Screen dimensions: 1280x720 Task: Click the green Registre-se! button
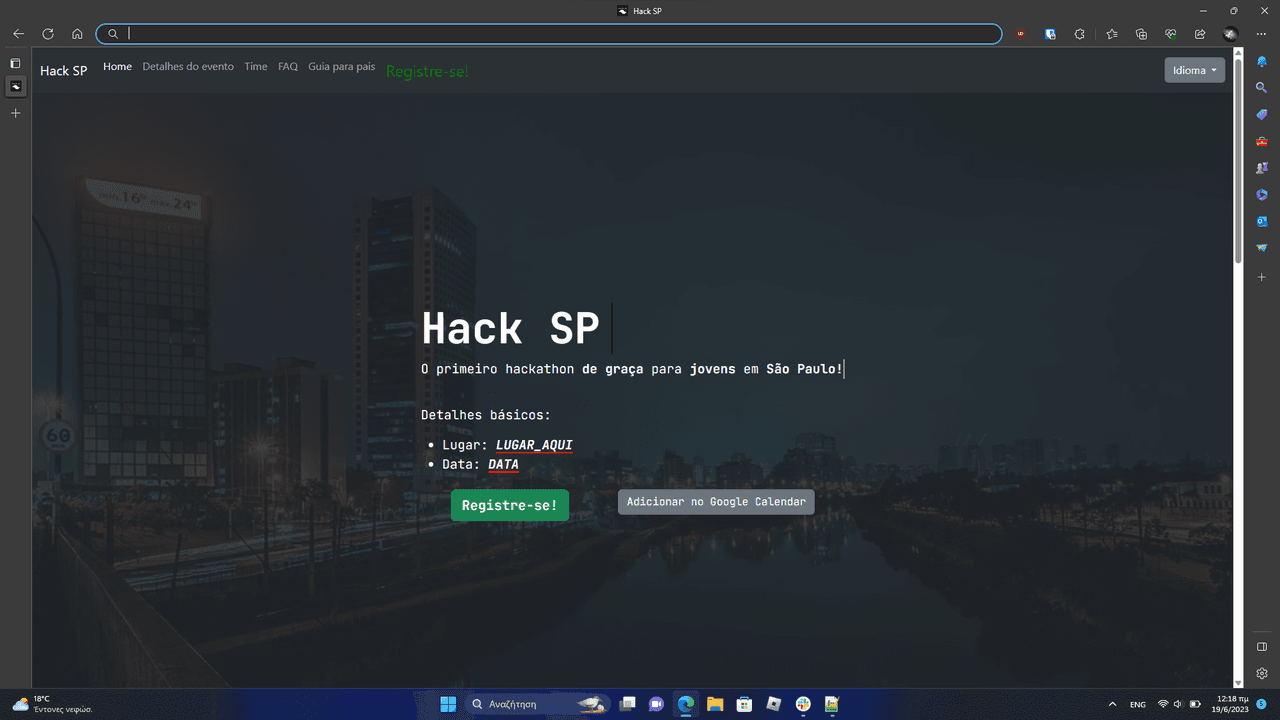pyautogui.click(x=509, y=505)
